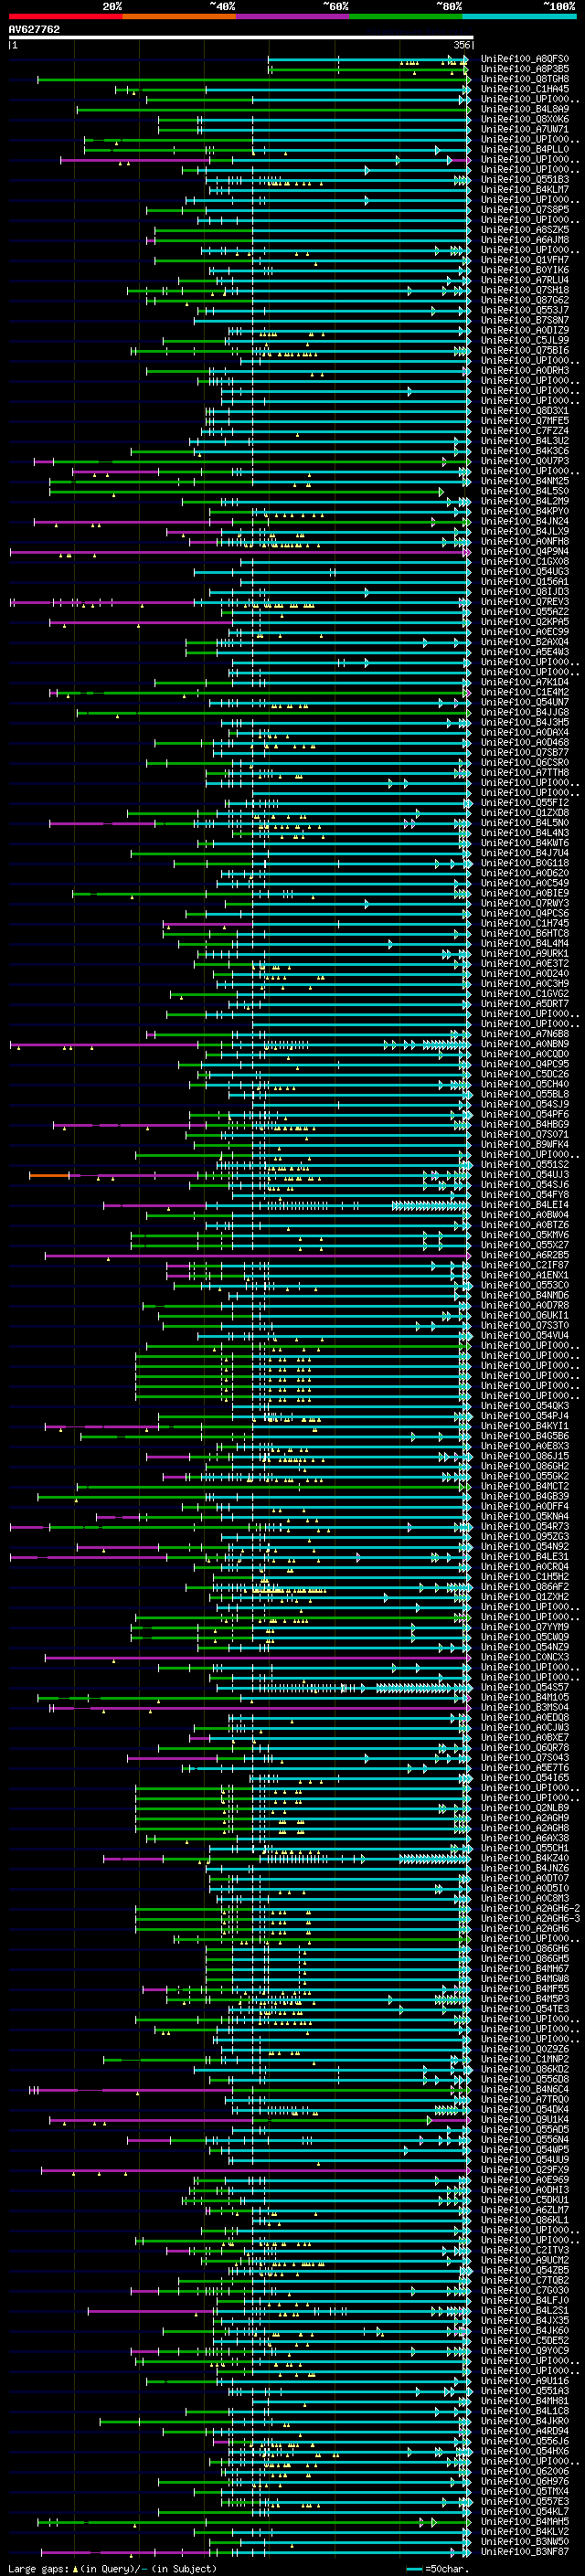Click the red 20% identity legend bar

(65, 16)
